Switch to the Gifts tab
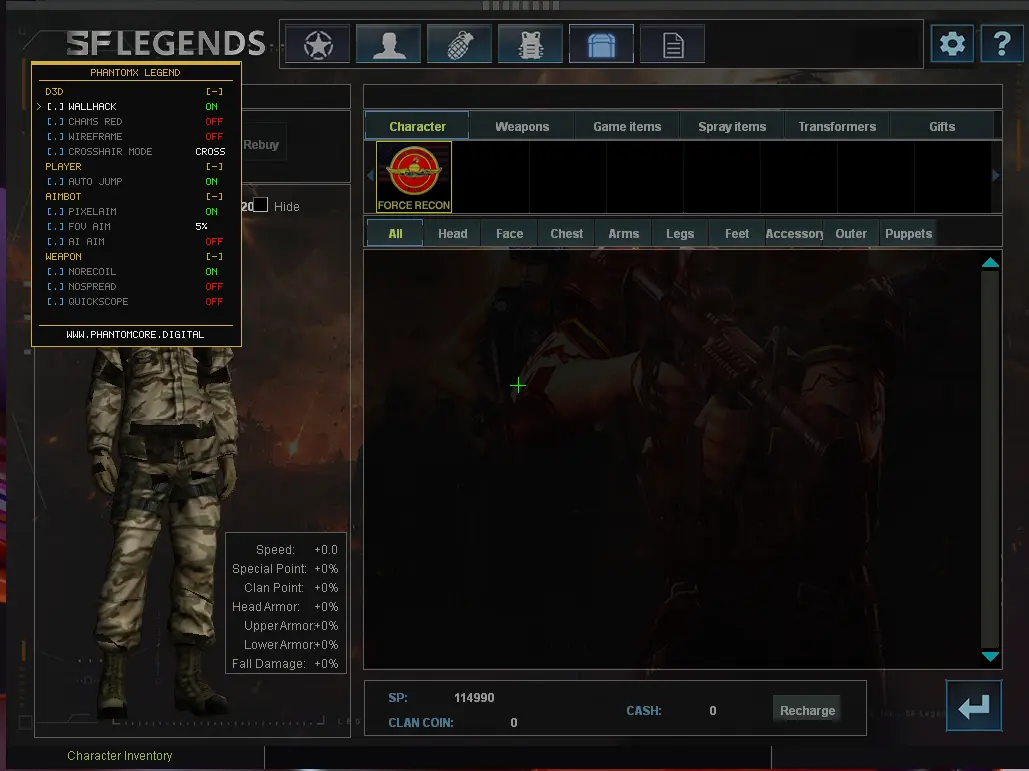 click(942, 126)
